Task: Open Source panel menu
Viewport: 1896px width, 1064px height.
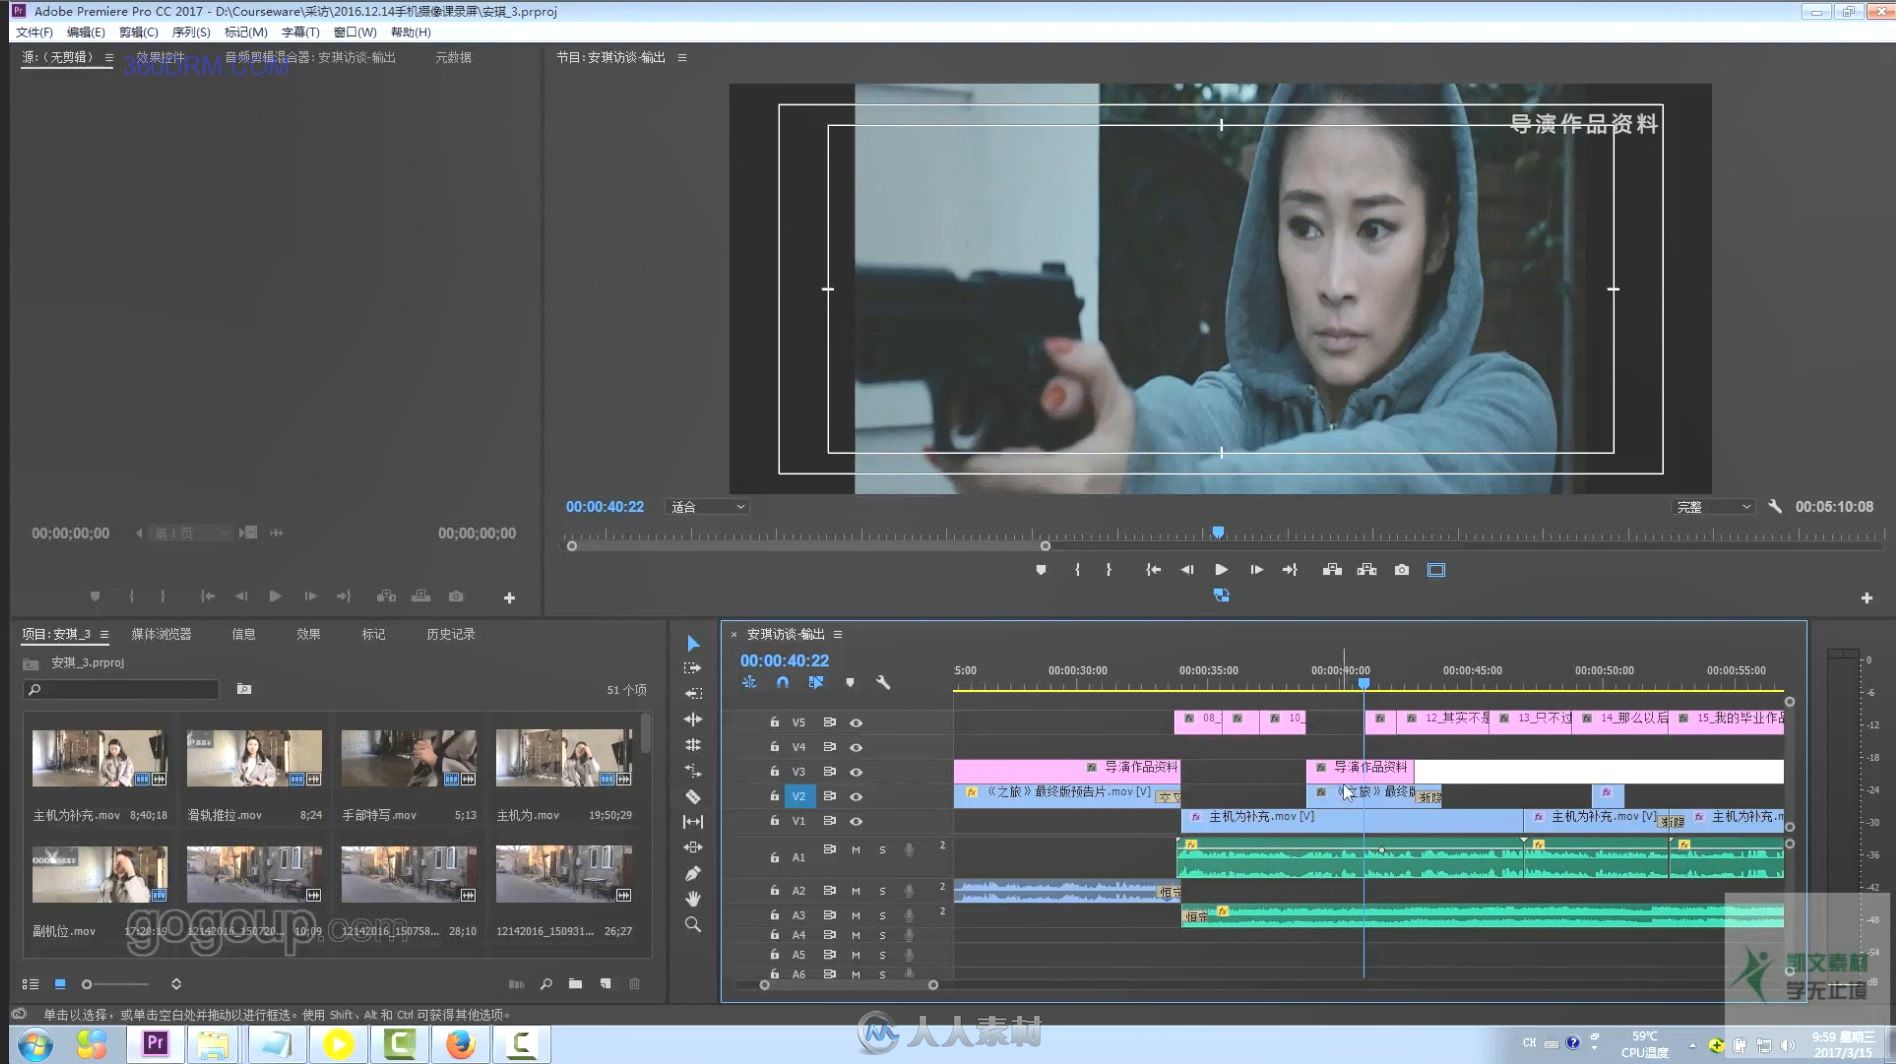Action: click(109, 58)
